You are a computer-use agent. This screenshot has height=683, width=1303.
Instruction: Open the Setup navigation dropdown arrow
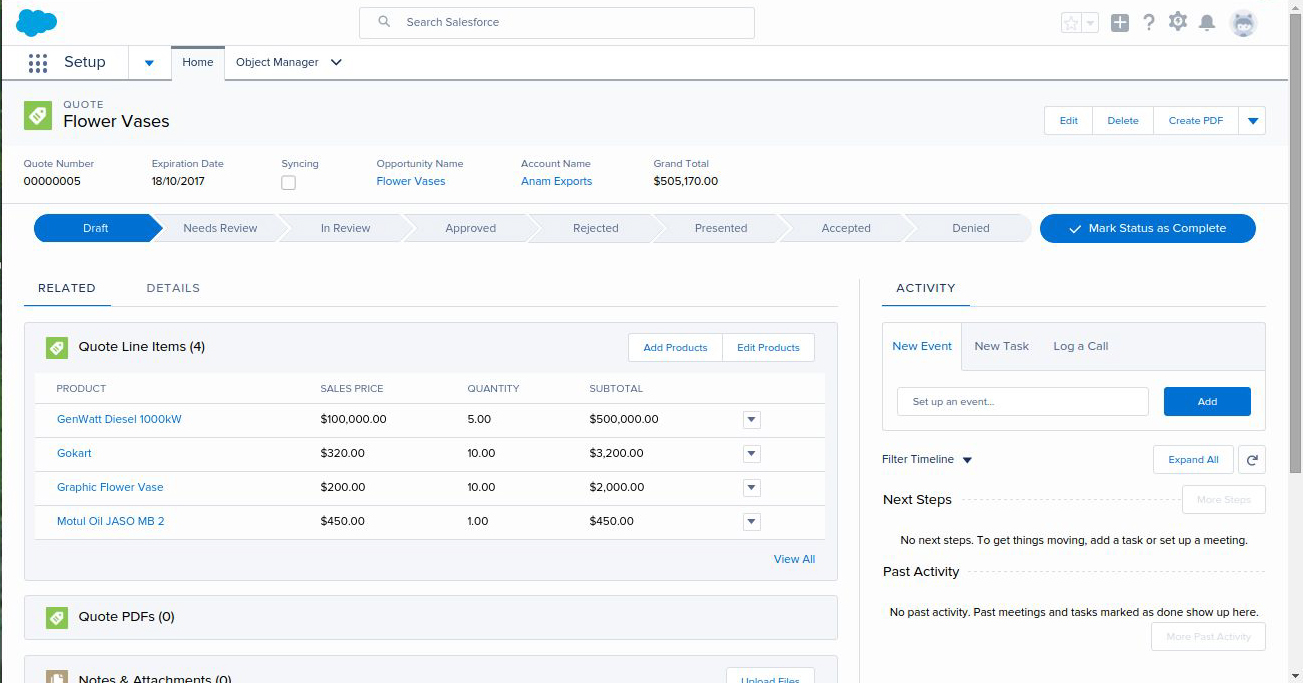(x=149, y=63)
